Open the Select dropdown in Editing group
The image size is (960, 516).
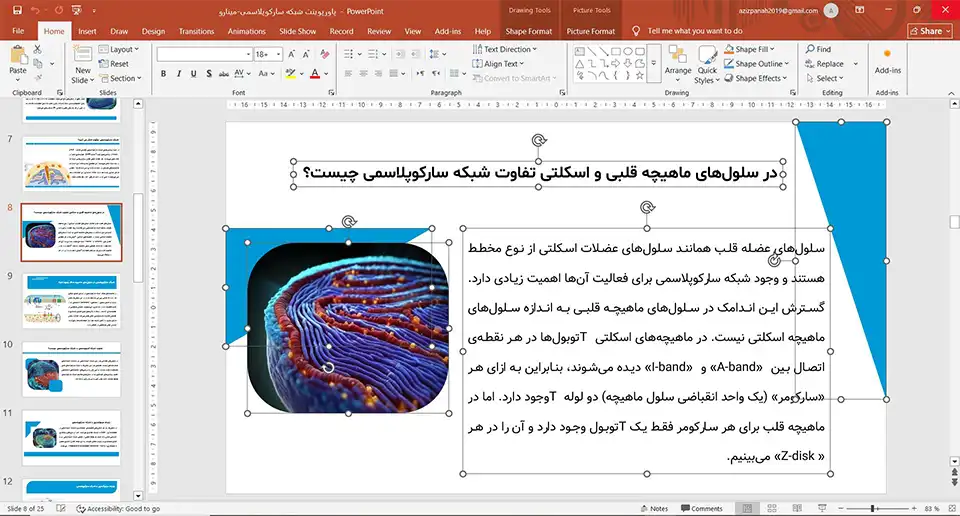click(825, 78)
